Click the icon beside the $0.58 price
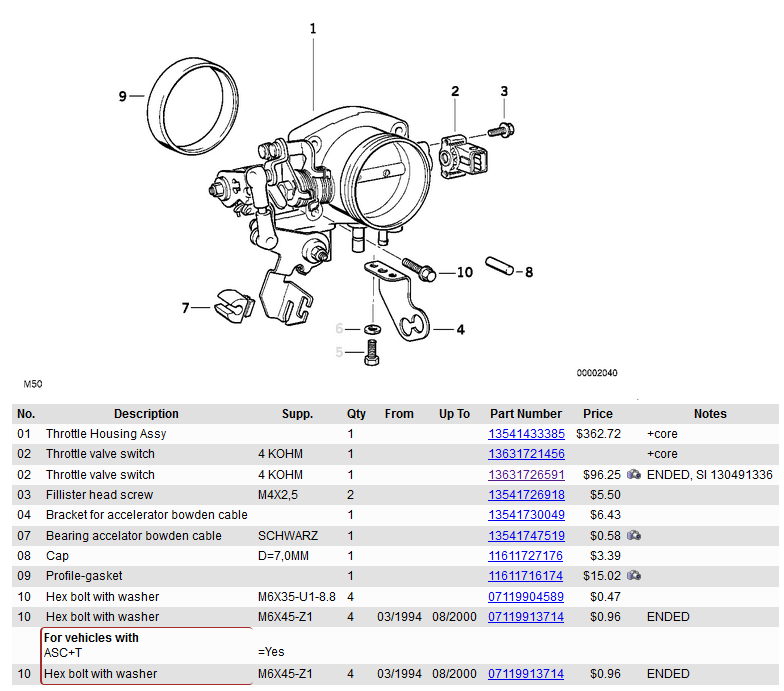 pyautogui.click(x=633, y=536)
